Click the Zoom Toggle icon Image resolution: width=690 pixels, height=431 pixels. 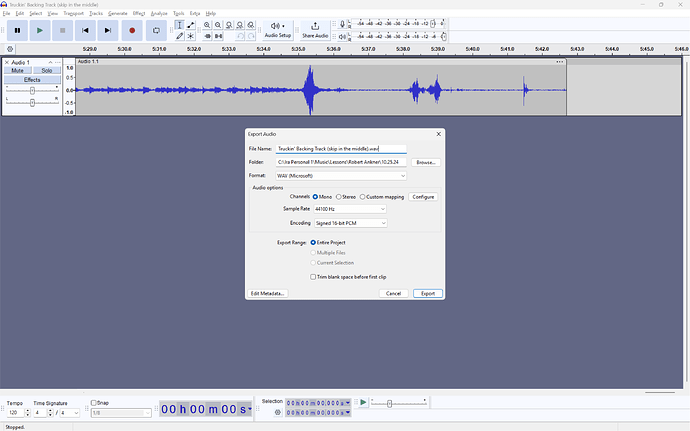tap(251, 25)
